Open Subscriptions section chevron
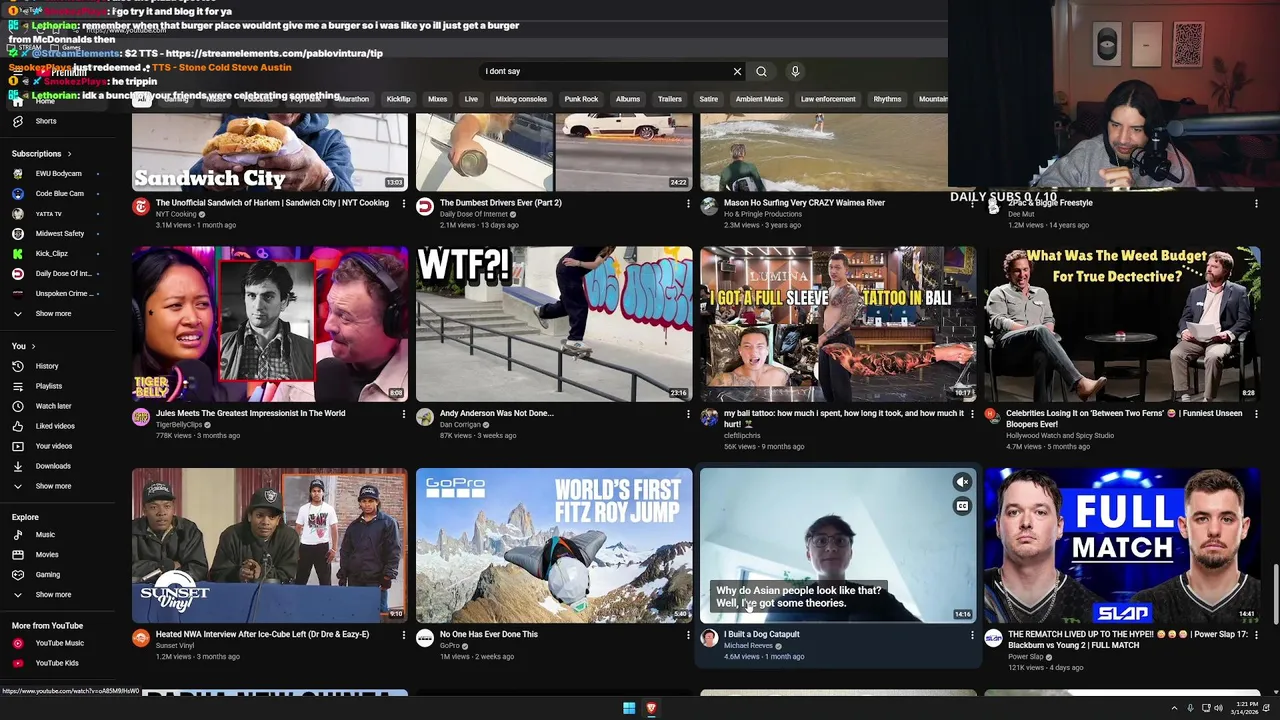The height and width of the screenshot is (720, 1280). 69,154
